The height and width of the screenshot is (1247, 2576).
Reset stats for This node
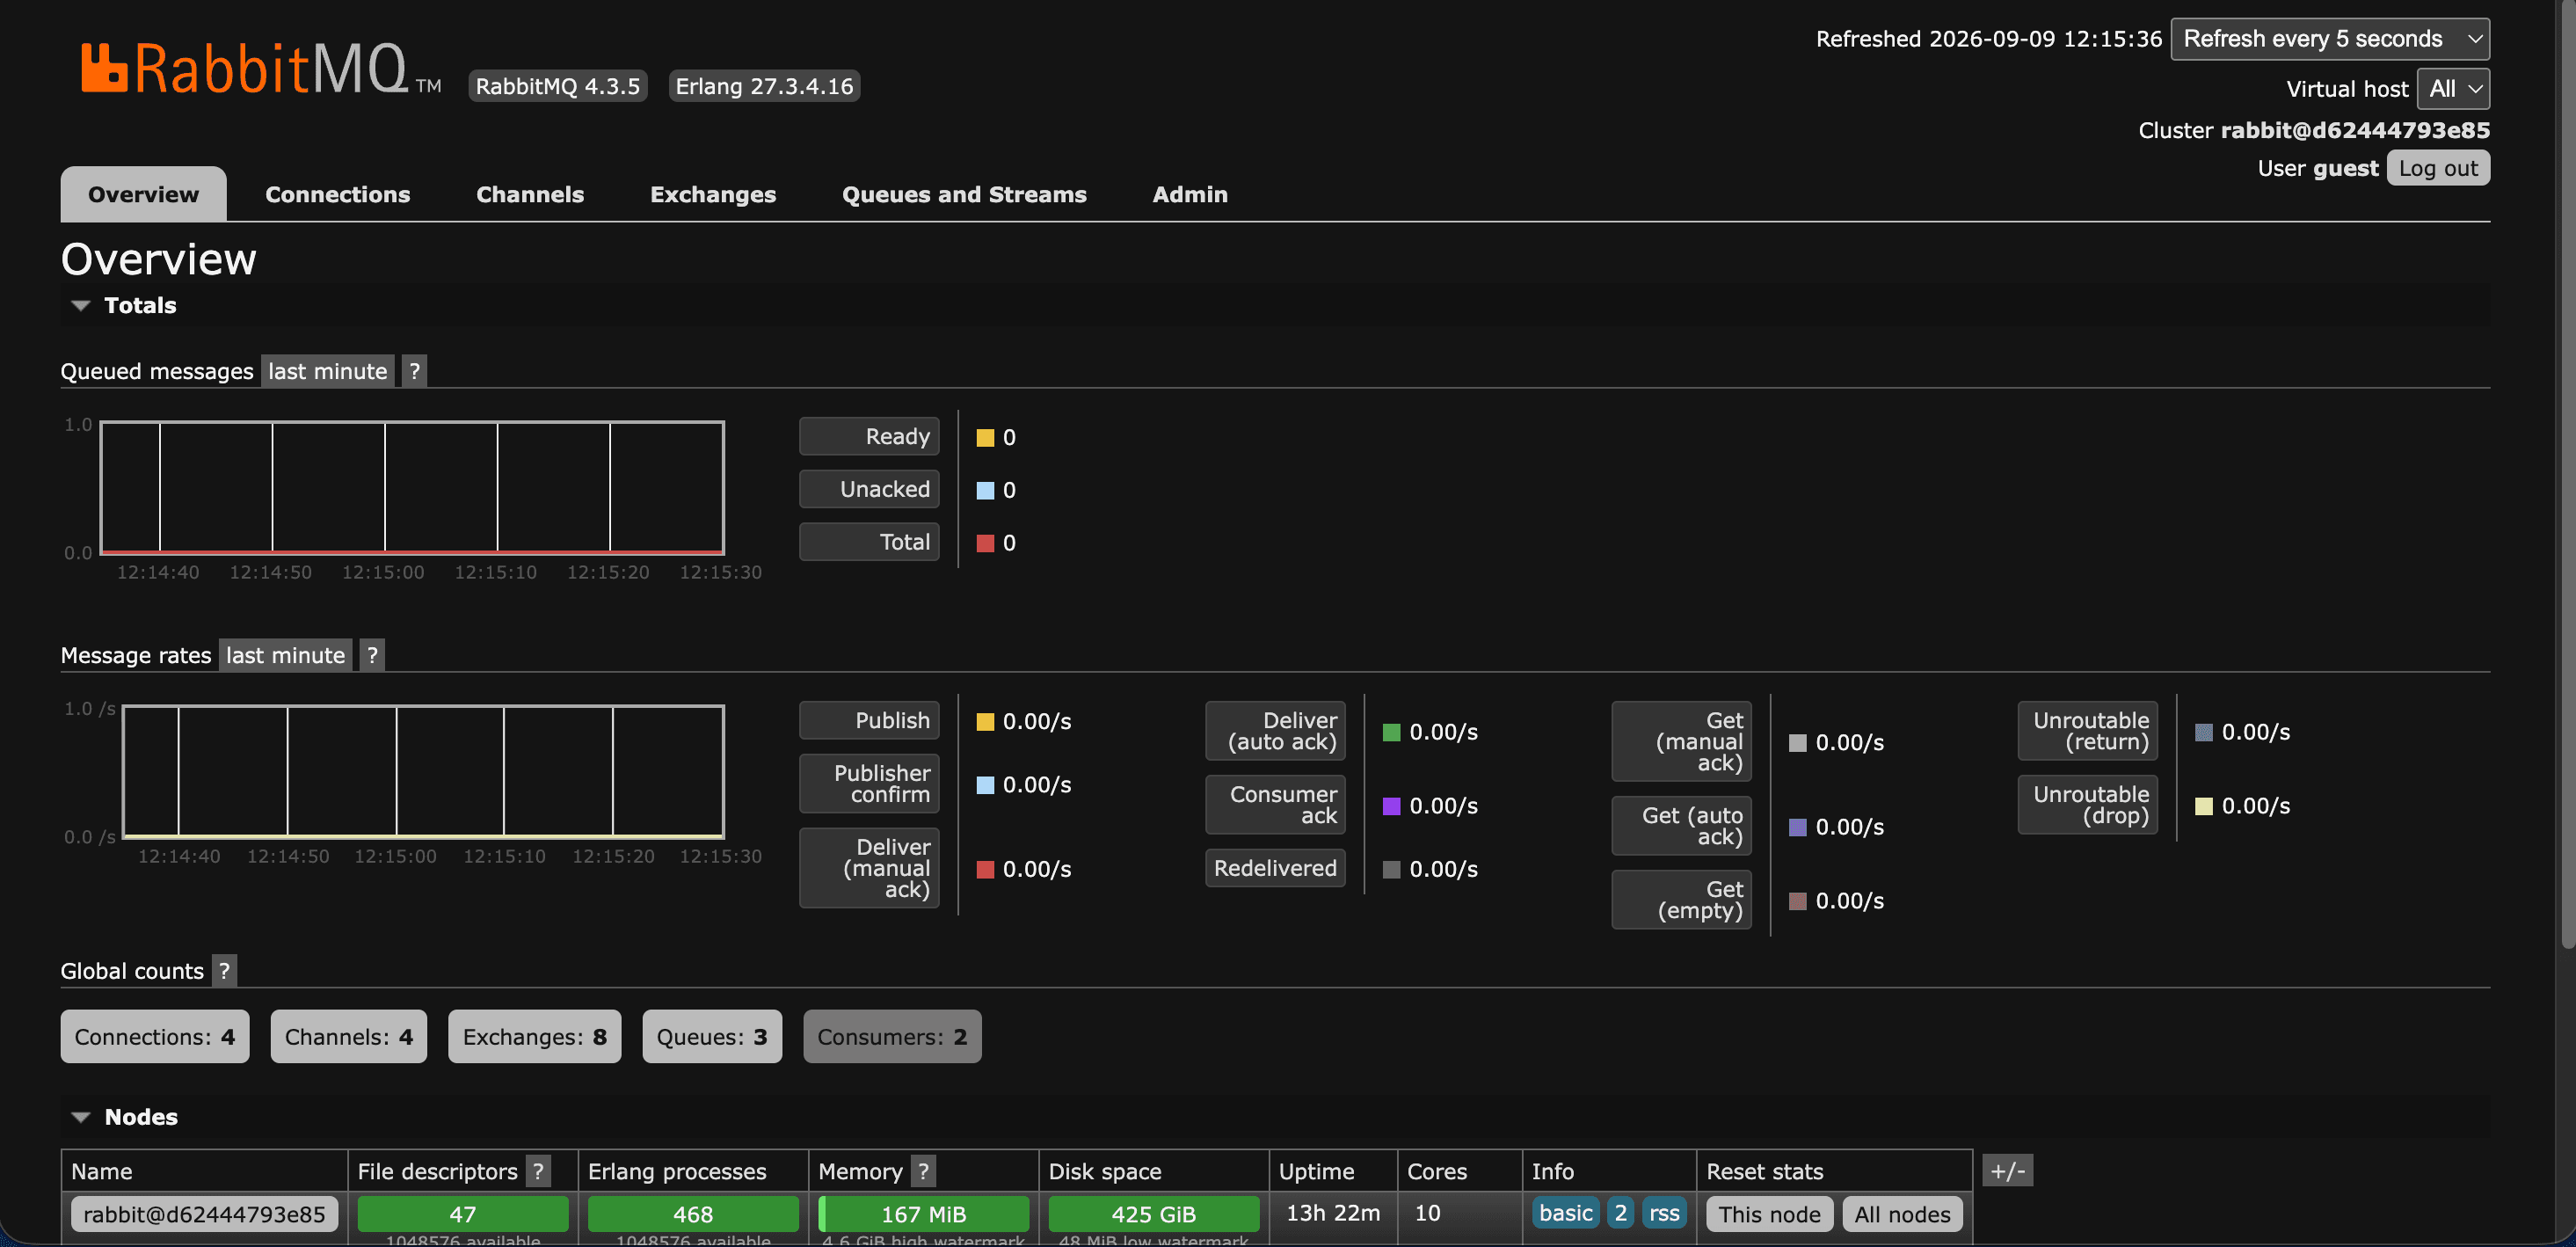1769,1214
